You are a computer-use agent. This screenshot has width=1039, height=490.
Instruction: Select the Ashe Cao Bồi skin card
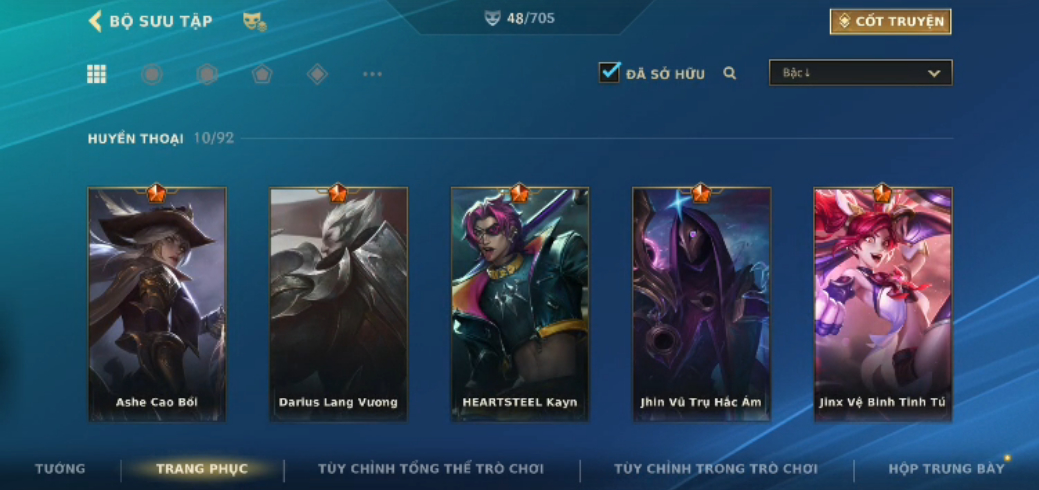pyautogui.click(x=157, y=304)
